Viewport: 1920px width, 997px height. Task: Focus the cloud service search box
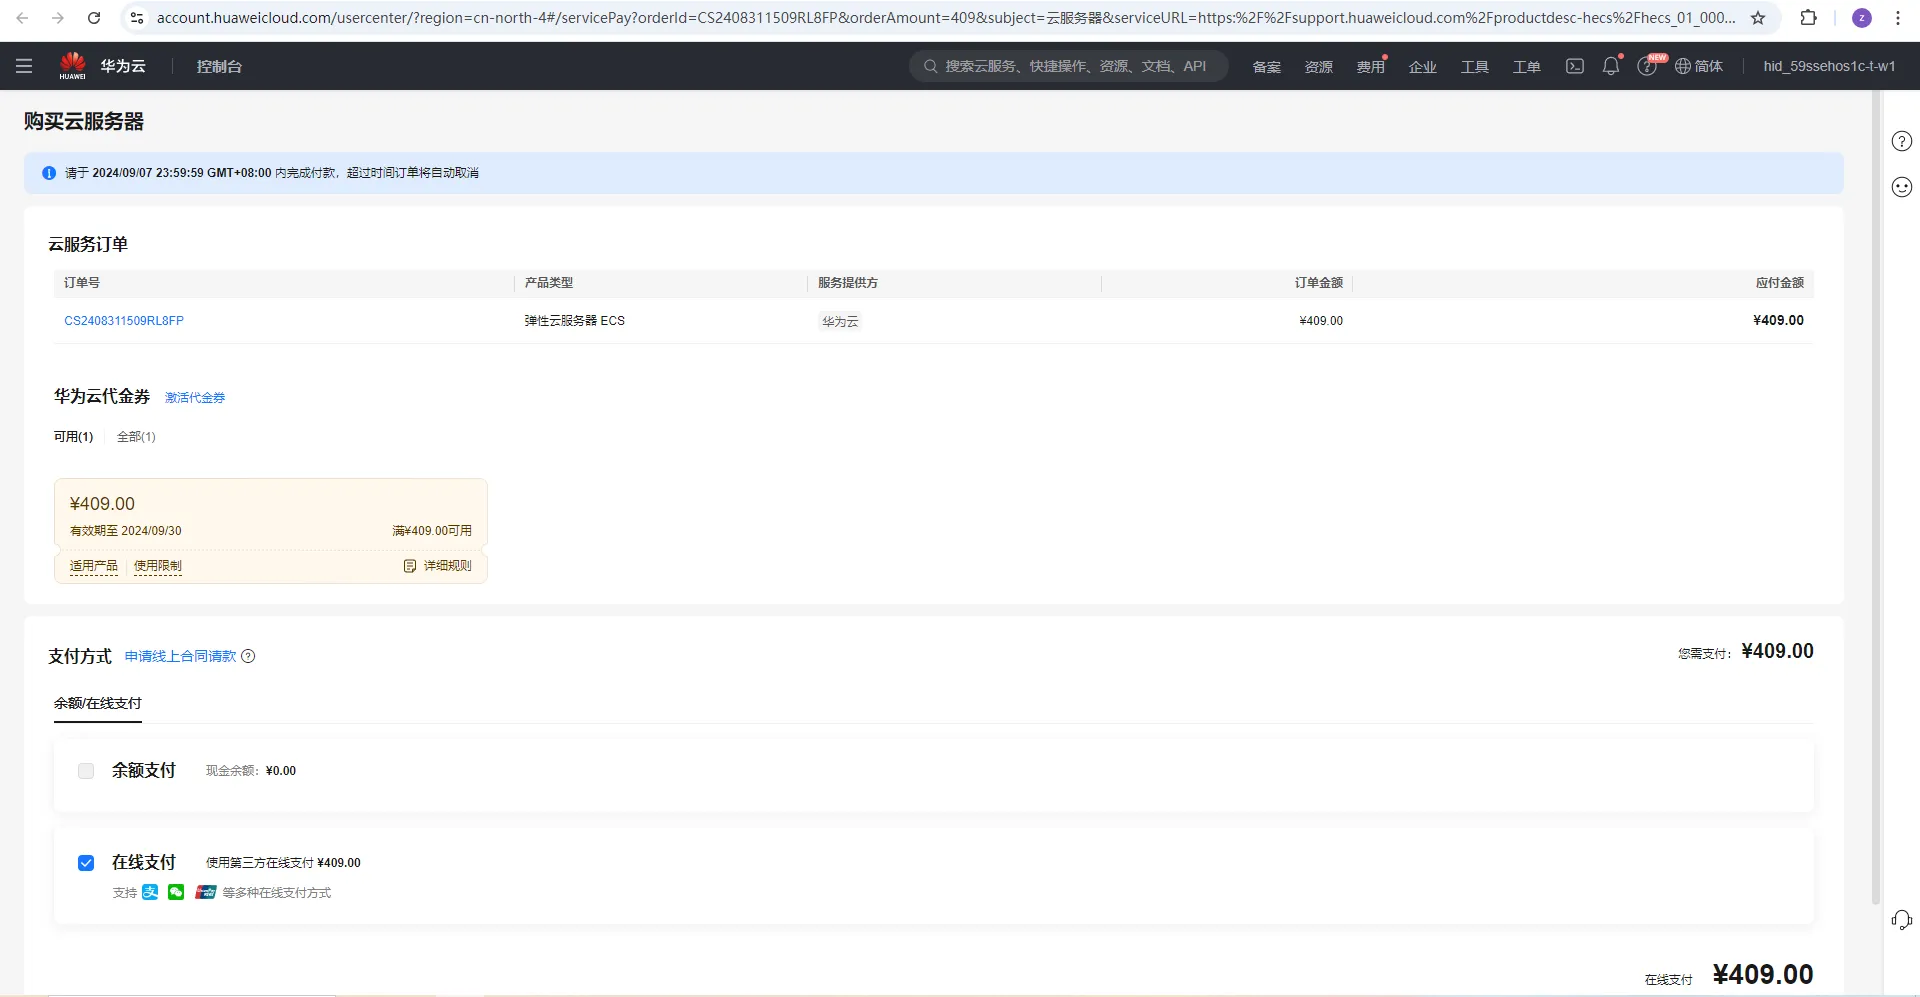click(1068, 66)
